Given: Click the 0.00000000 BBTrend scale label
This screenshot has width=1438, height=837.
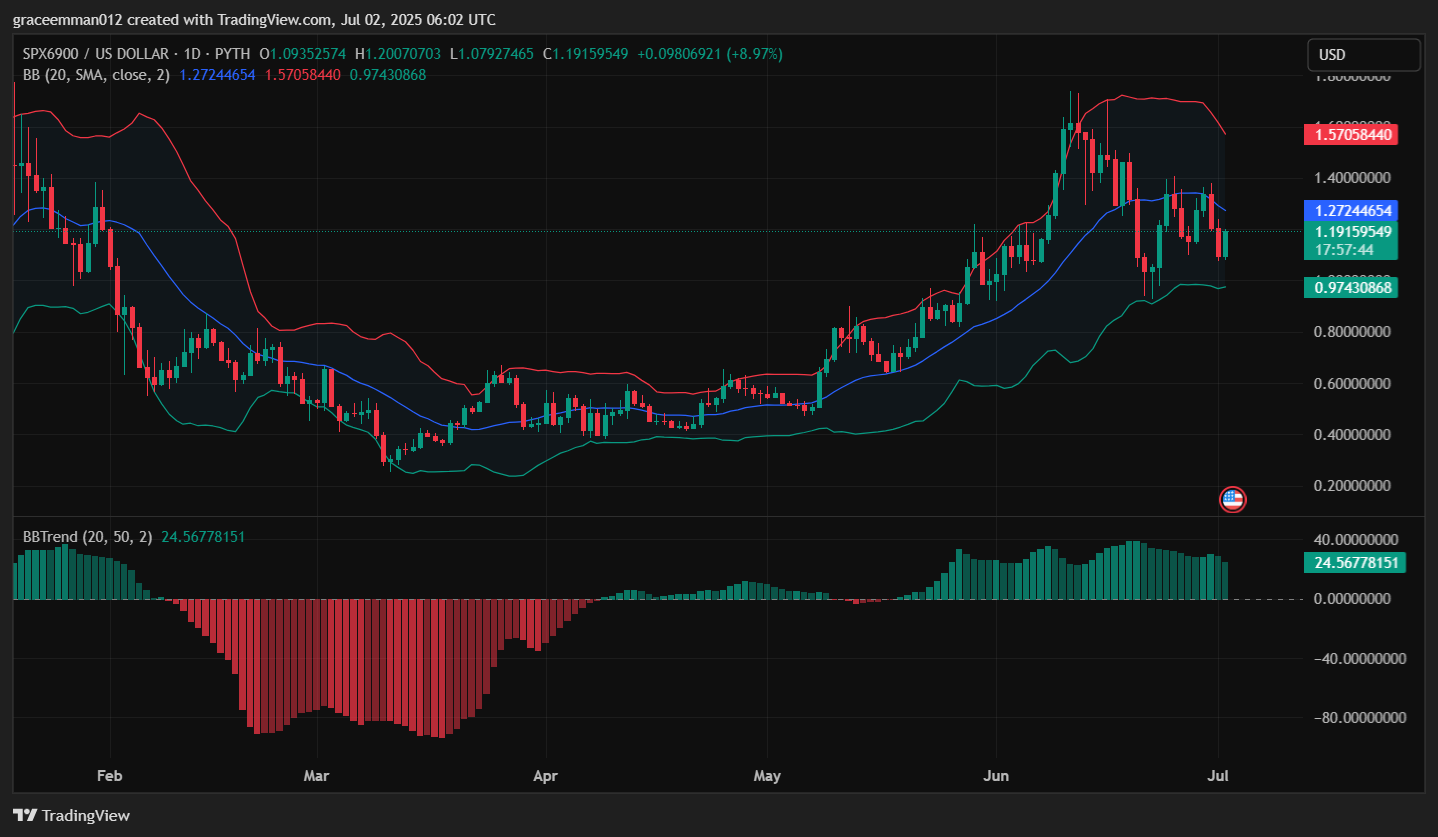Looking at the screenshot, I should 1353,599.
